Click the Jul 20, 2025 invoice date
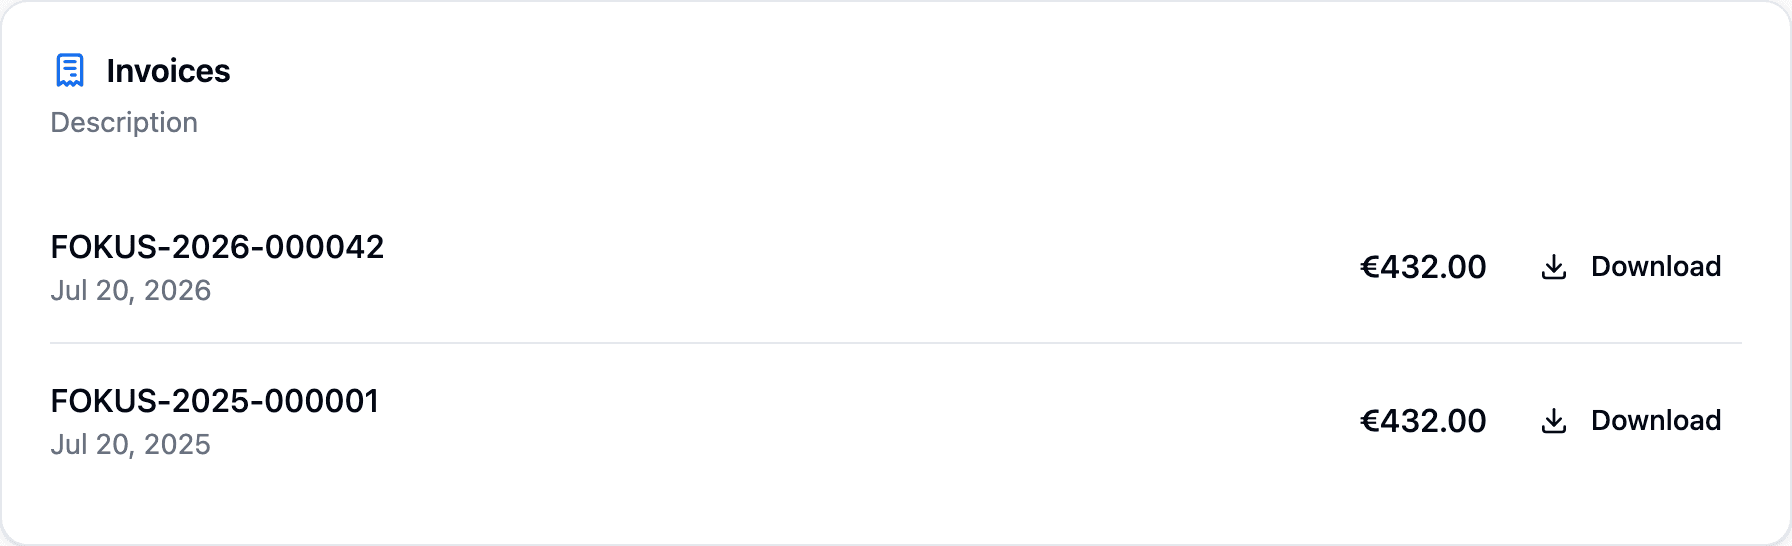Image resolution: width=1792 pixels, height=546 pixels. (x=131, y=445)
